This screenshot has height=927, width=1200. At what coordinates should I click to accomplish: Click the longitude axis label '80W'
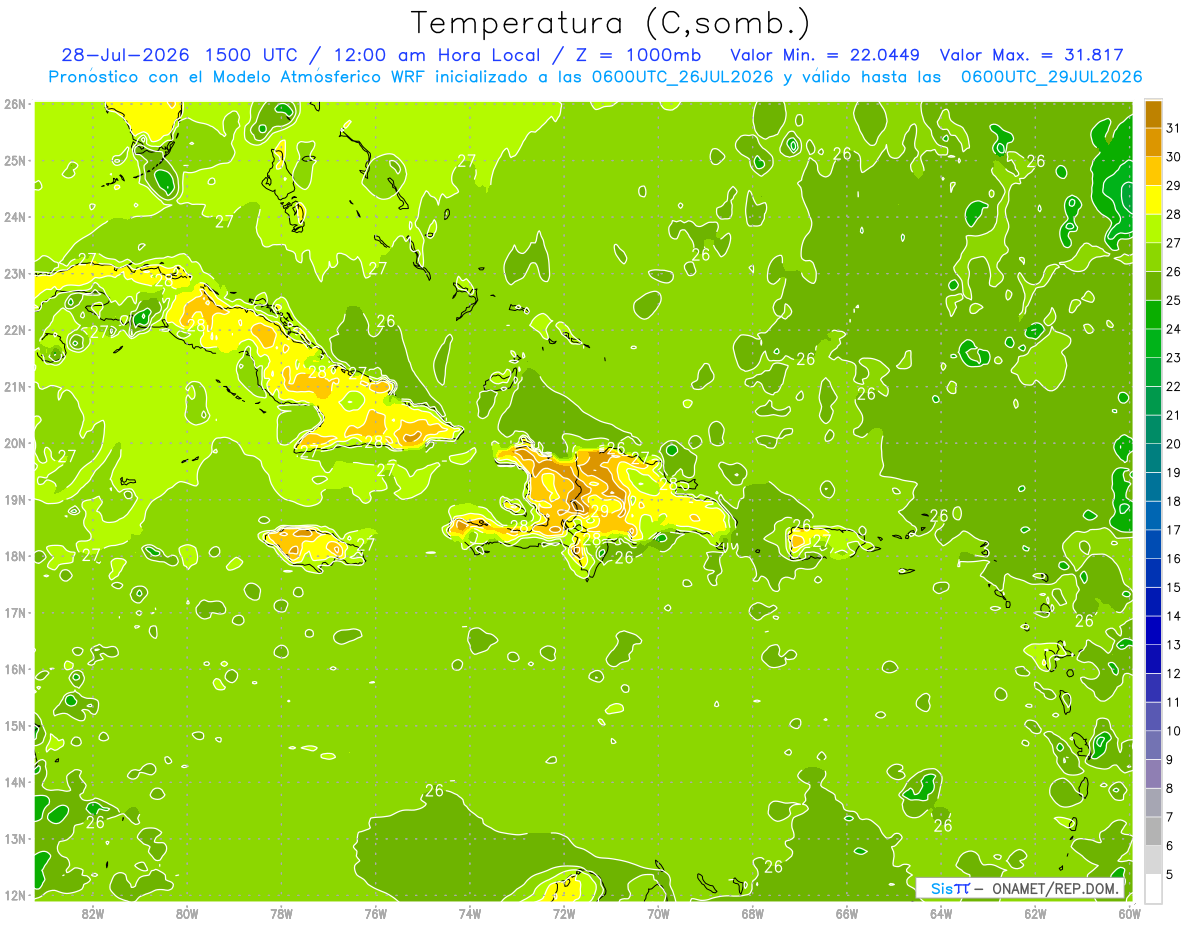pos(187,913)
